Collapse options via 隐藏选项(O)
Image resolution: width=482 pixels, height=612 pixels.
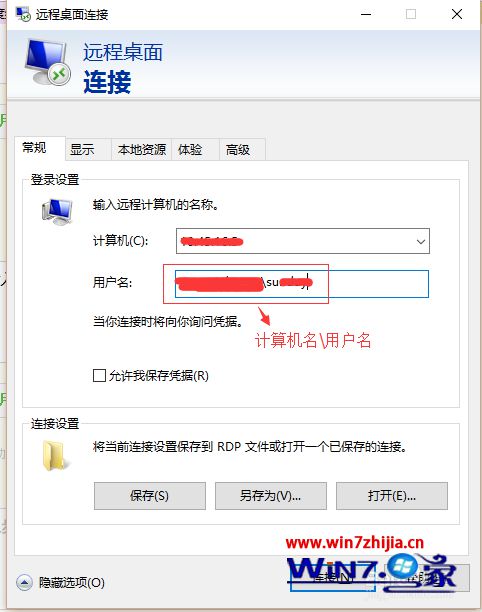[x=71, y=583]
